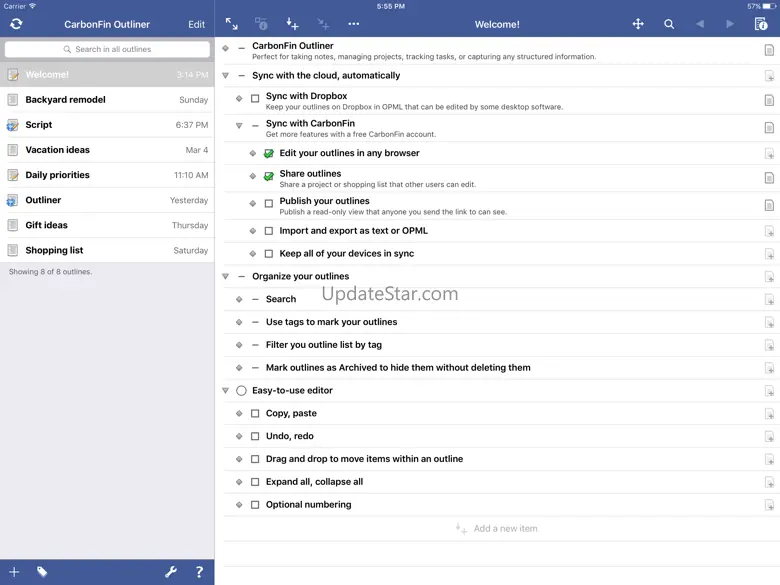Tap the diamond handle beside CarbonFin Outliner

coord(225,48)
